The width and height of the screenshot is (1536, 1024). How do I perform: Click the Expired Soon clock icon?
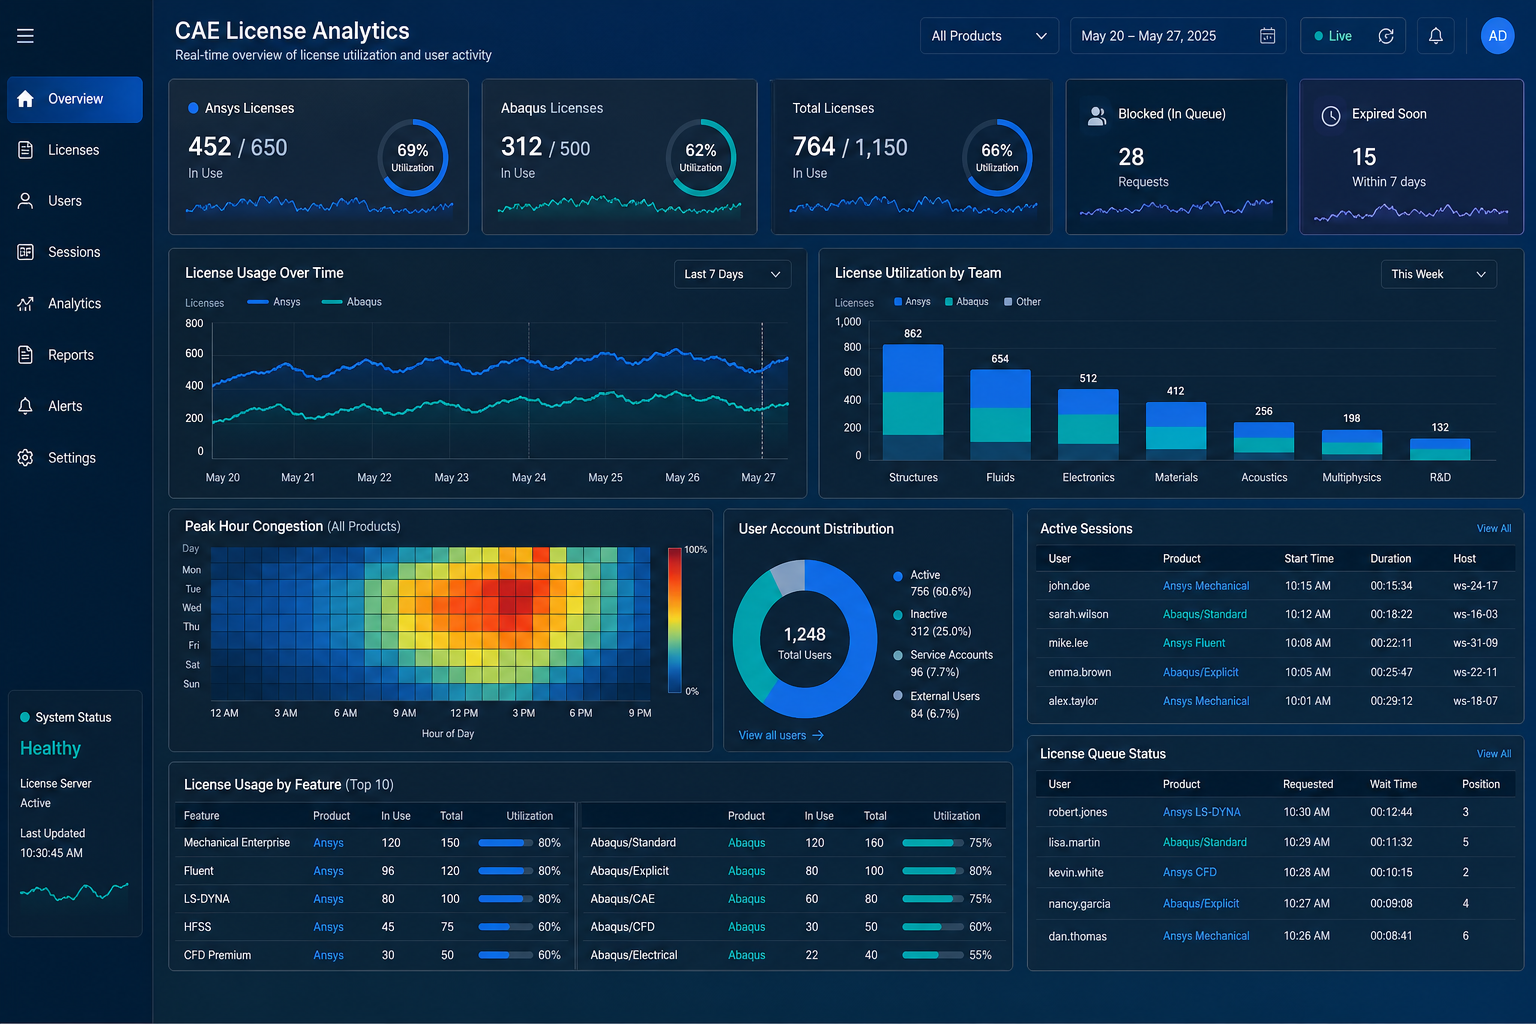click(x=1331, y=116)
